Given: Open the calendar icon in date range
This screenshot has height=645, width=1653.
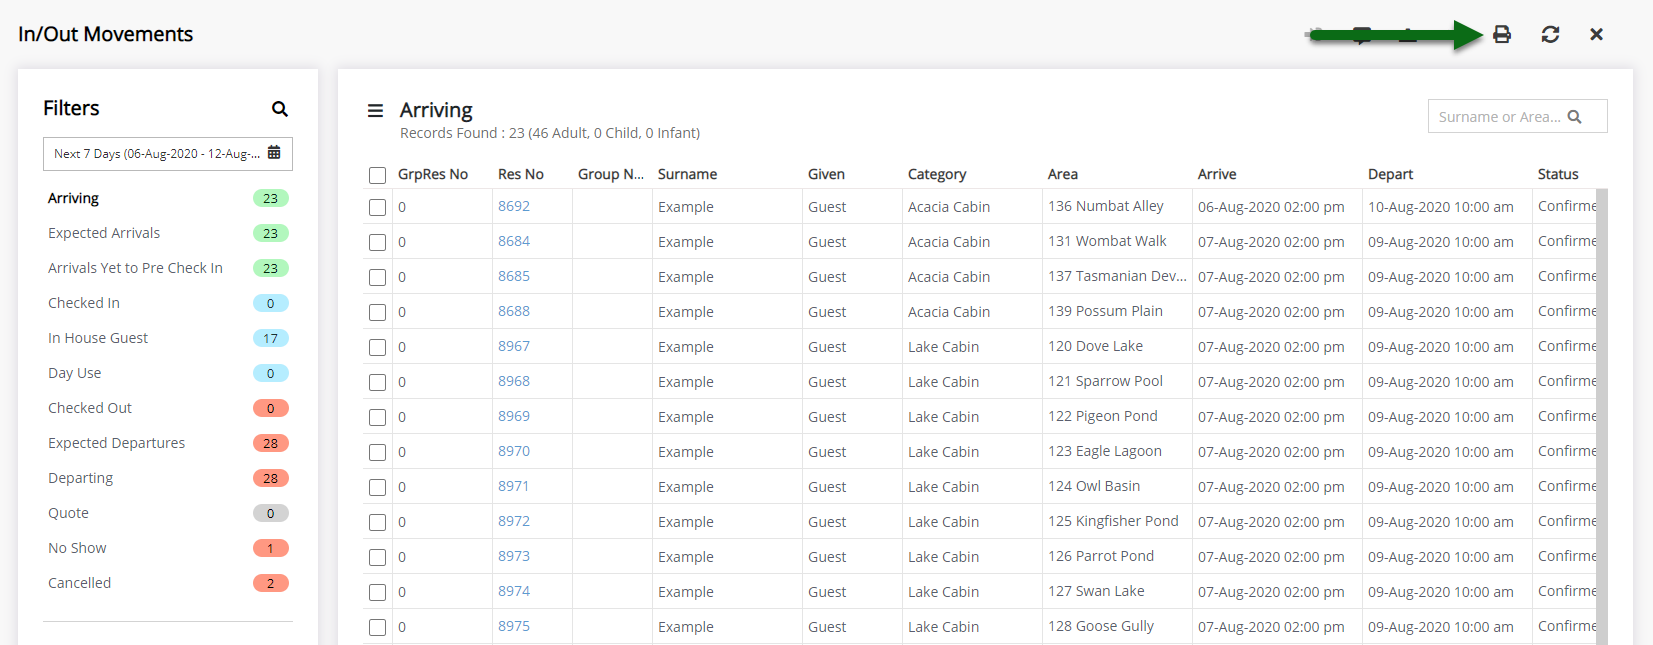Looking at the screenshot, I should (x=274, y=153).
